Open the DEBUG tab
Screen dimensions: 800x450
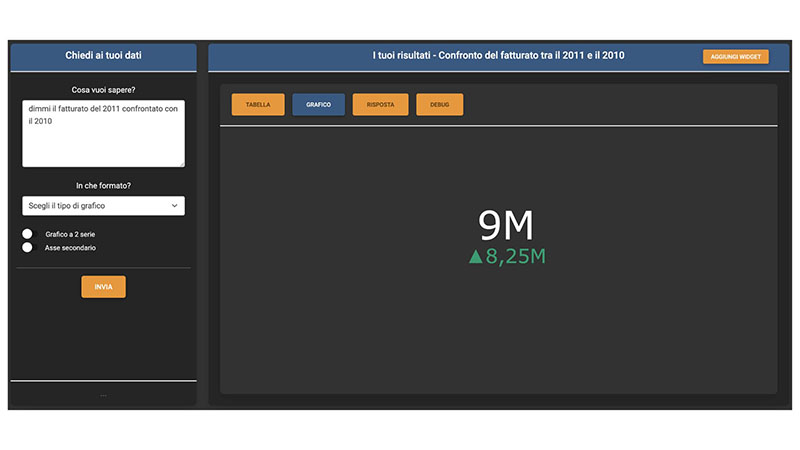pos(439,105)
